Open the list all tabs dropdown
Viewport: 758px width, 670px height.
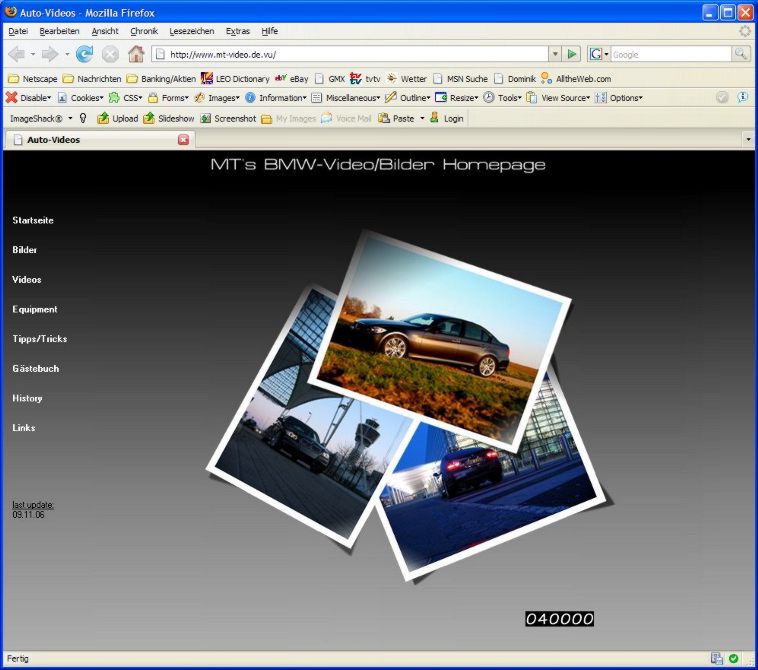pyautogui.click(x=748, y=140)
